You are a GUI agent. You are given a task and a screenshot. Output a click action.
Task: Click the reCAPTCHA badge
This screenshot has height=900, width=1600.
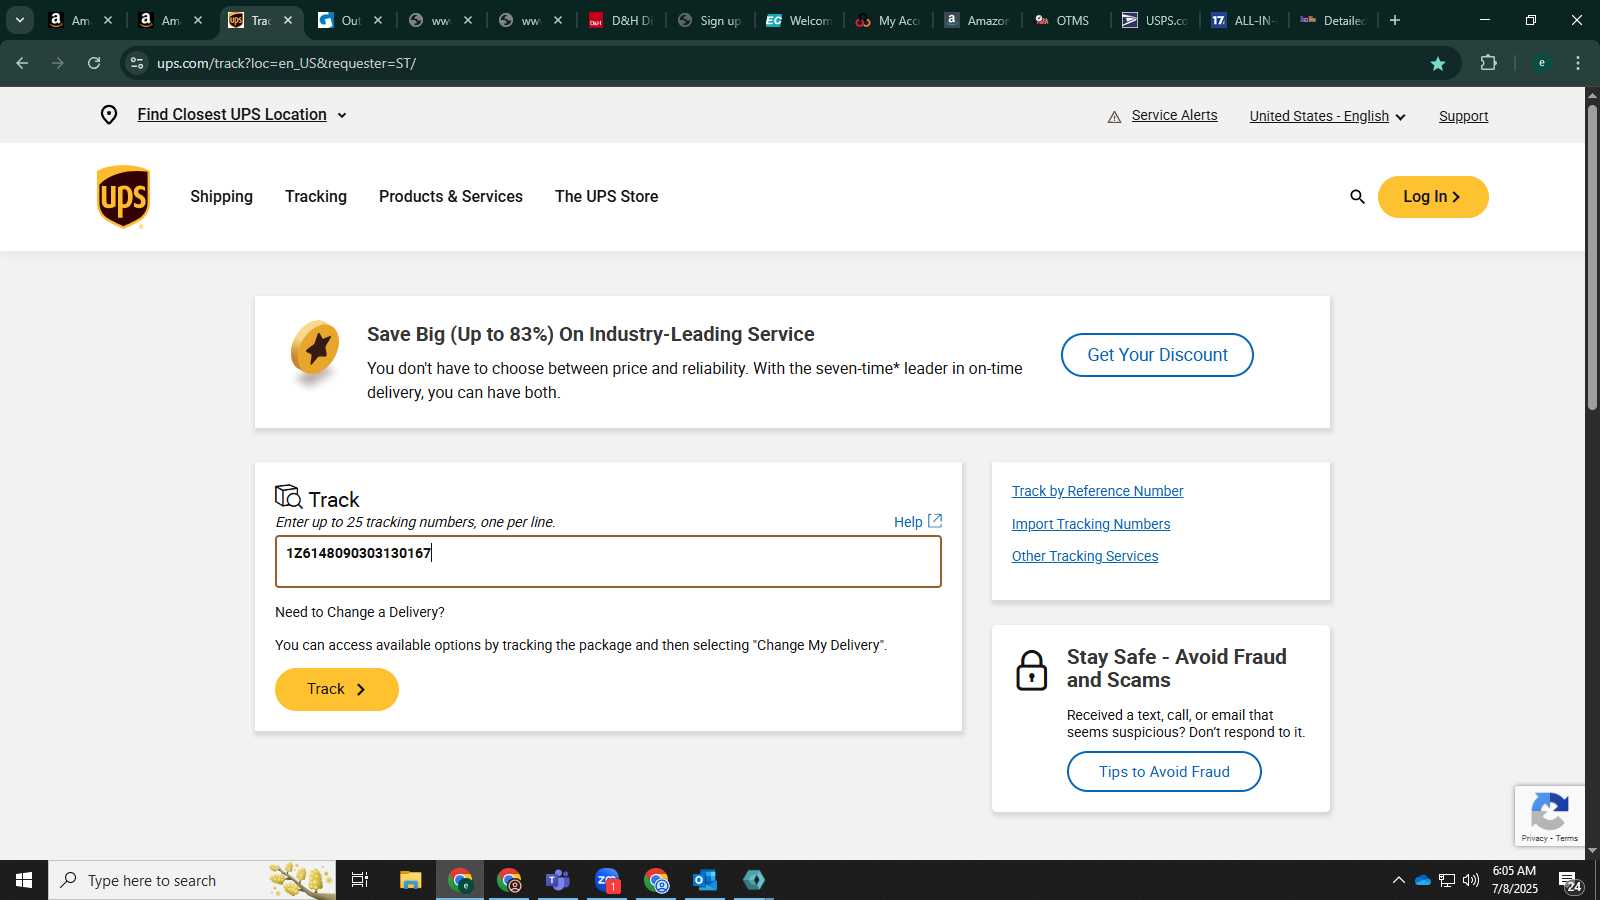[x=1549, y=816]
